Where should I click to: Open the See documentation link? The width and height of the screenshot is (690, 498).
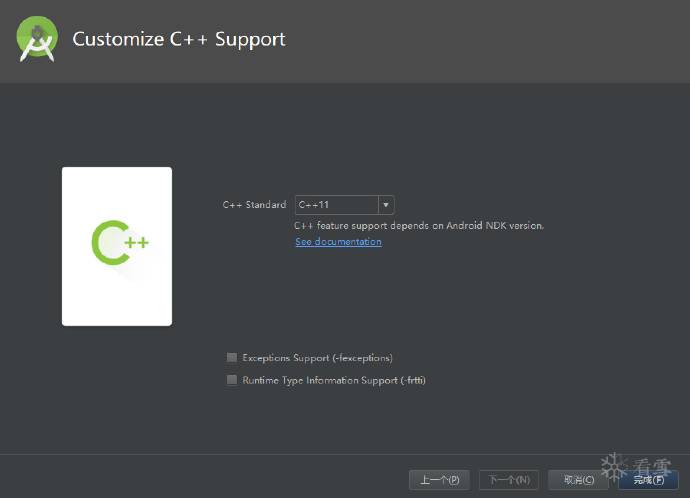(x=338, y=242)
